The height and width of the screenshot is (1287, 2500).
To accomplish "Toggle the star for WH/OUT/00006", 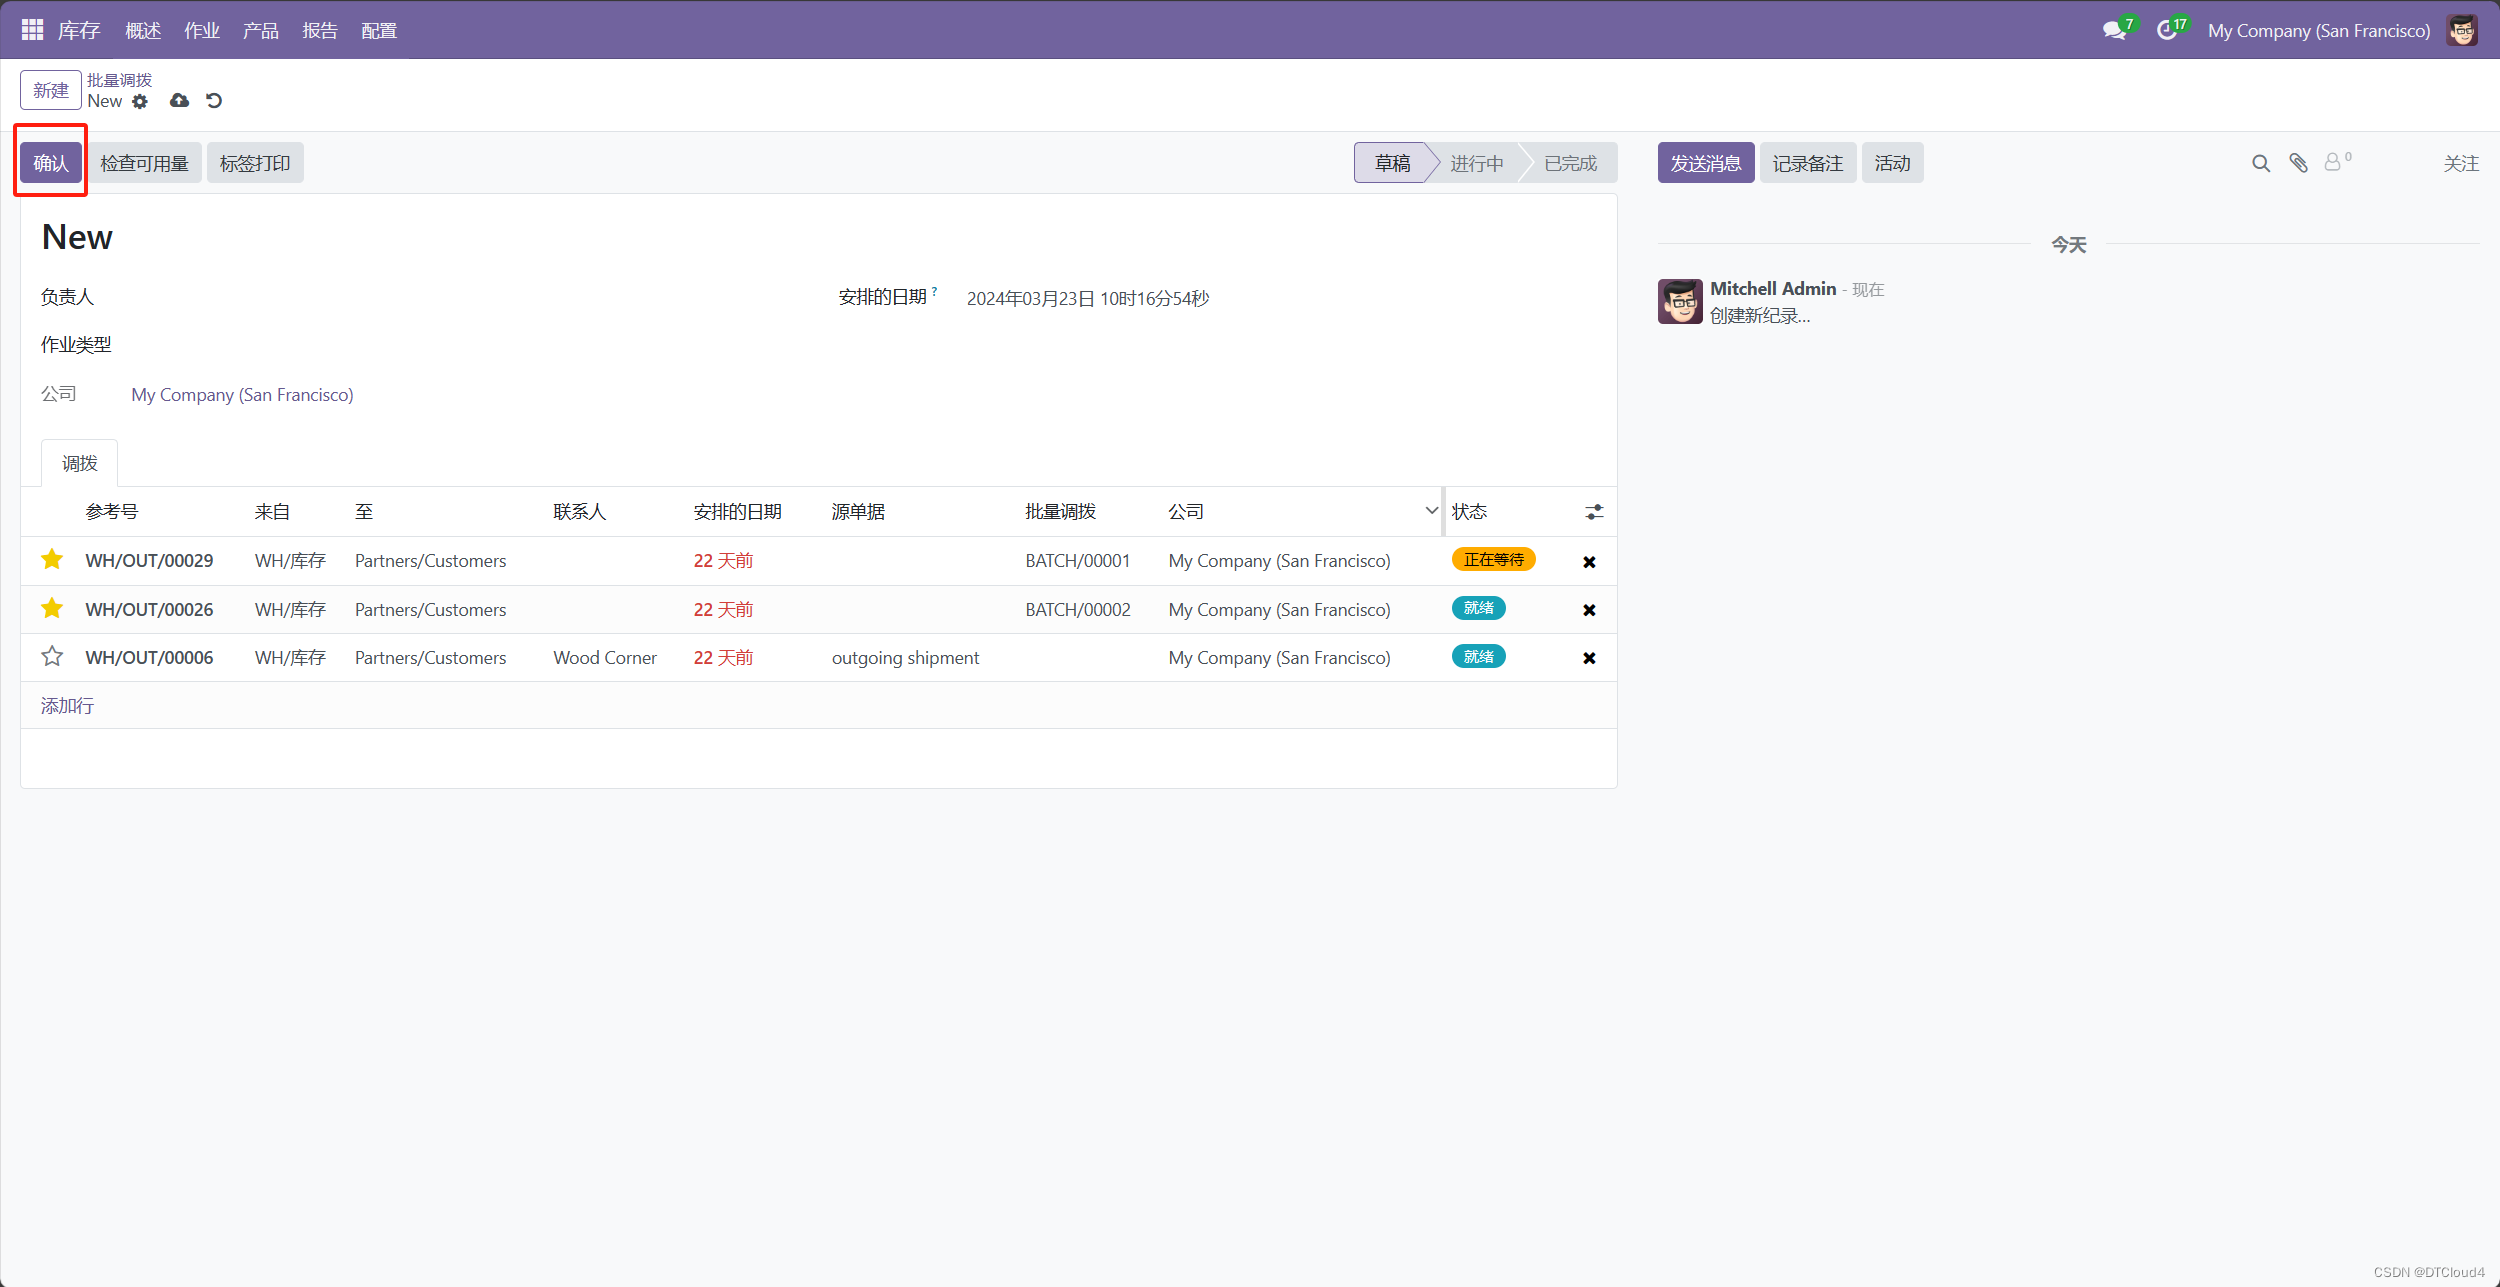I will 52,657.
